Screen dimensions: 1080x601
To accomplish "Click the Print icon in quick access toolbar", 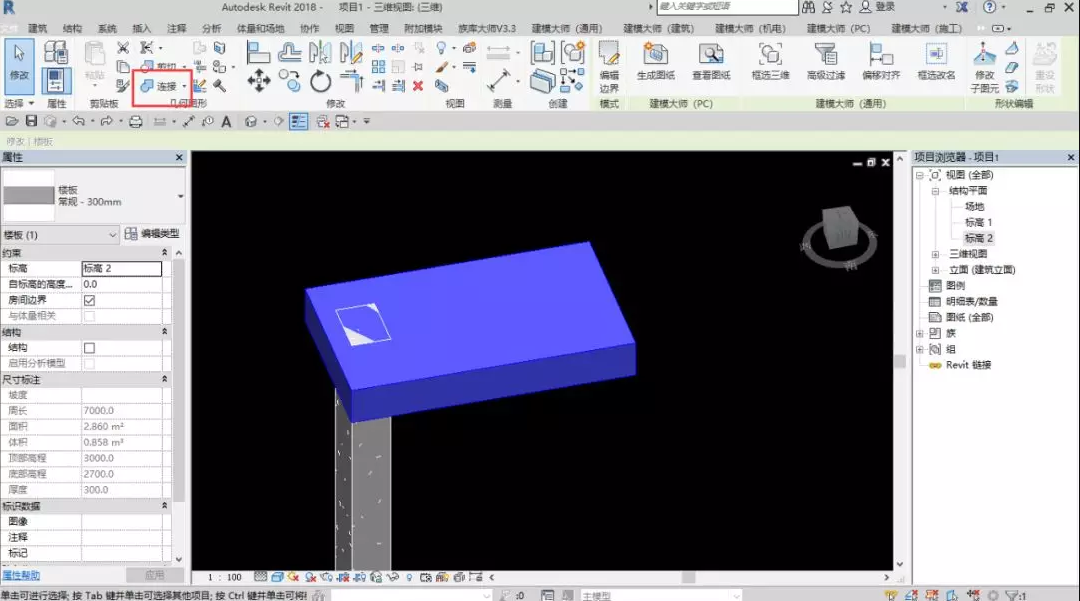I will [136, 122].
